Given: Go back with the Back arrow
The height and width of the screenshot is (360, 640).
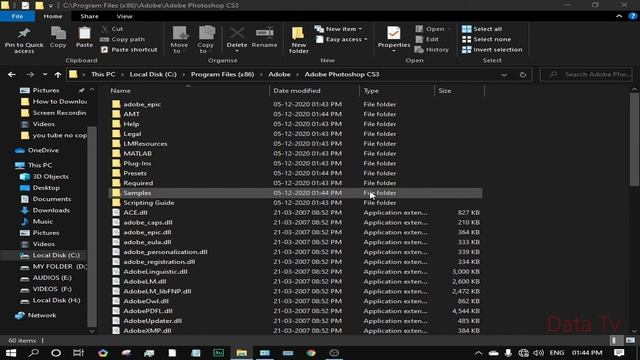Looking at the screenshot, I should click(12, 74).
